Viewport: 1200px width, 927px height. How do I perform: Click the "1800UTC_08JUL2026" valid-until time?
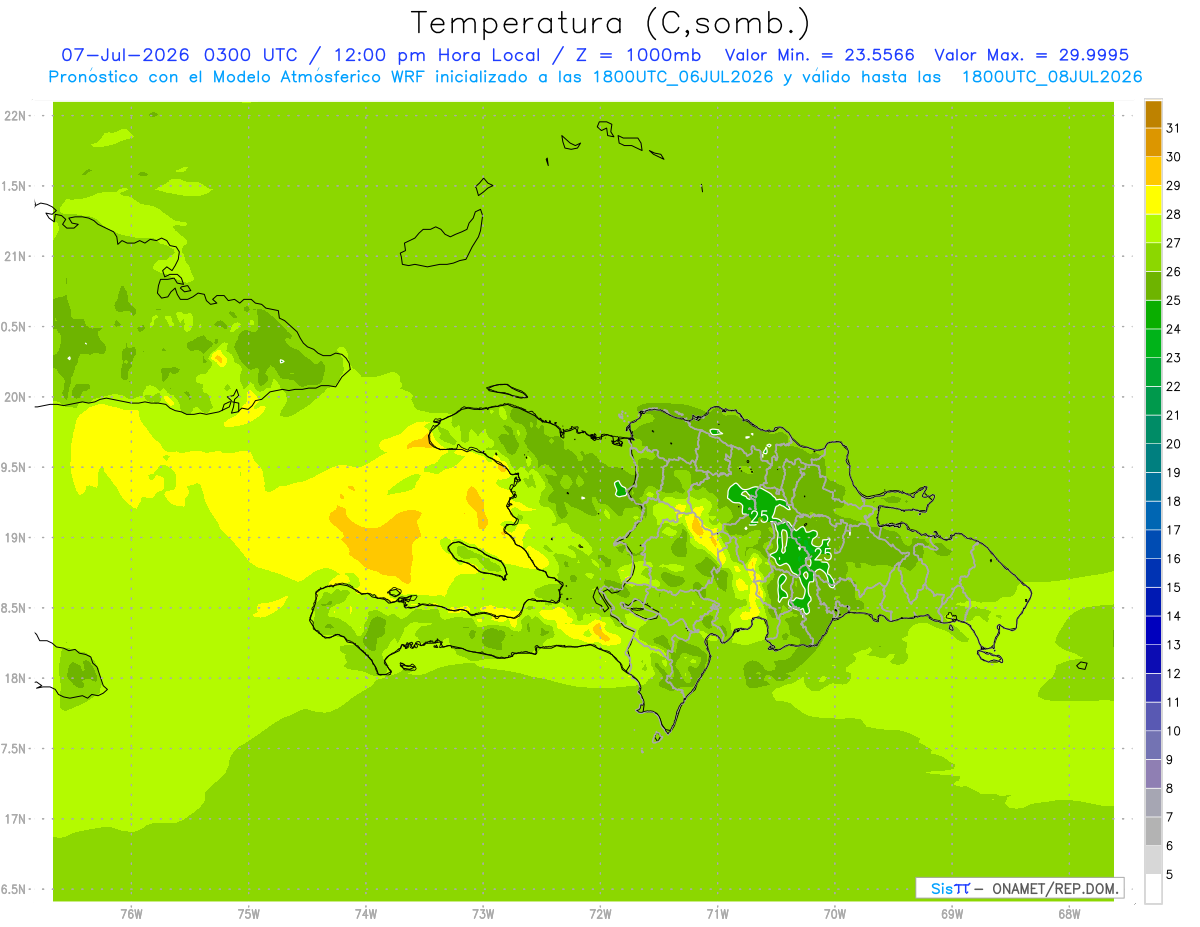(1051, 76)
